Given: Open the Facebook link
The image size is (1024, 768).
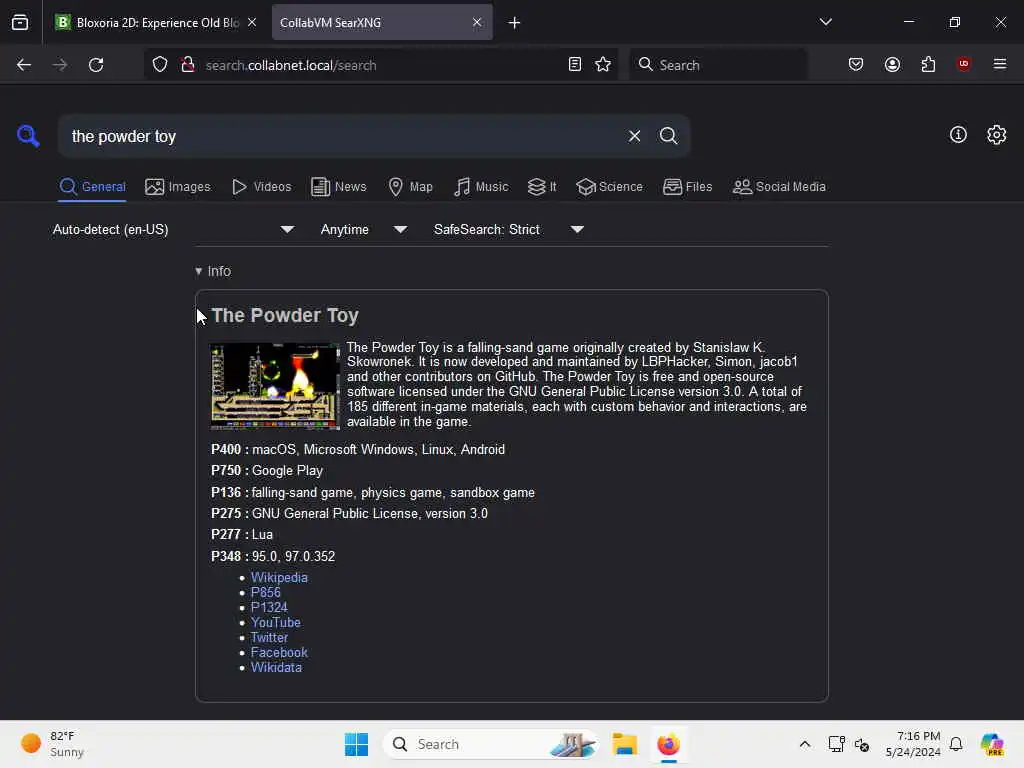Looking at the screenshot, I should 279,652.
